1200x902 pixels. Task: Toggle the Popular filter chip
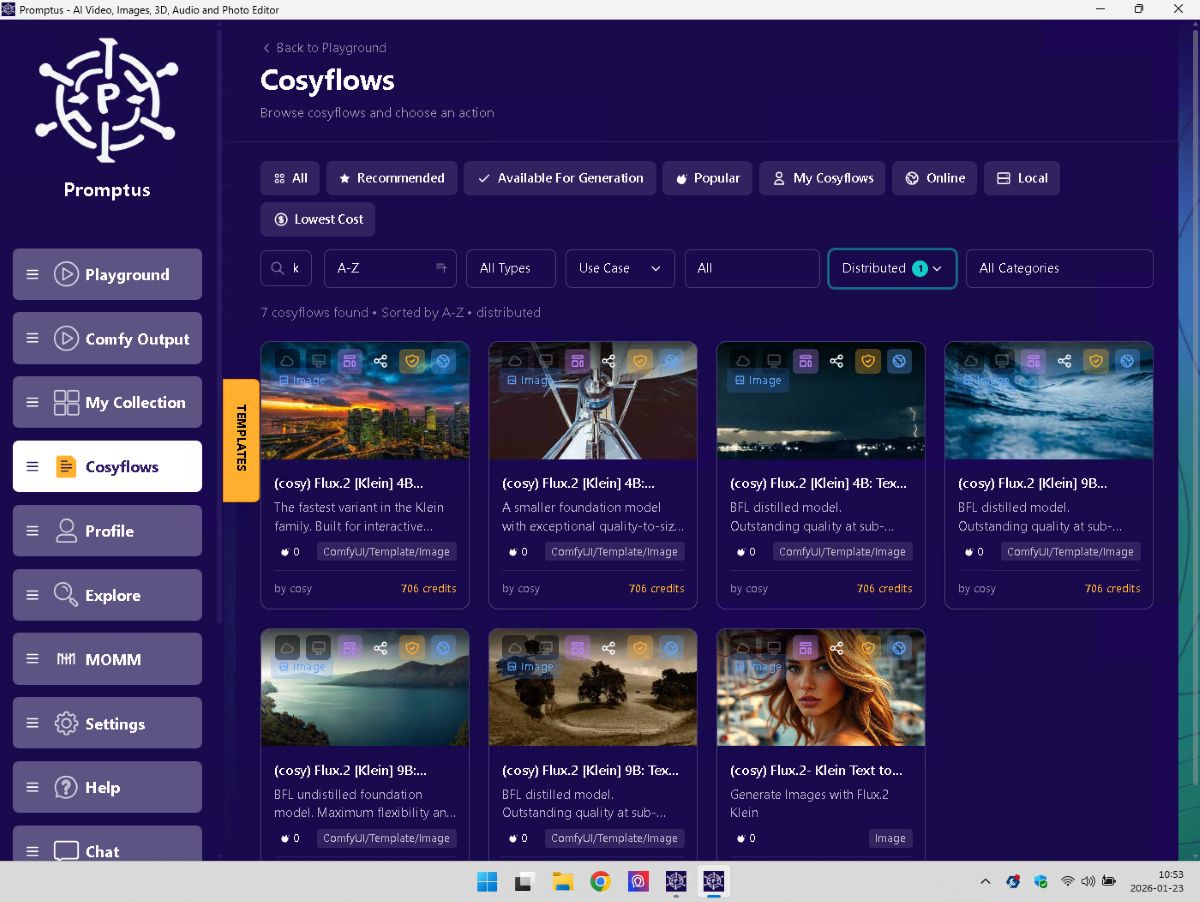(707, 178)
